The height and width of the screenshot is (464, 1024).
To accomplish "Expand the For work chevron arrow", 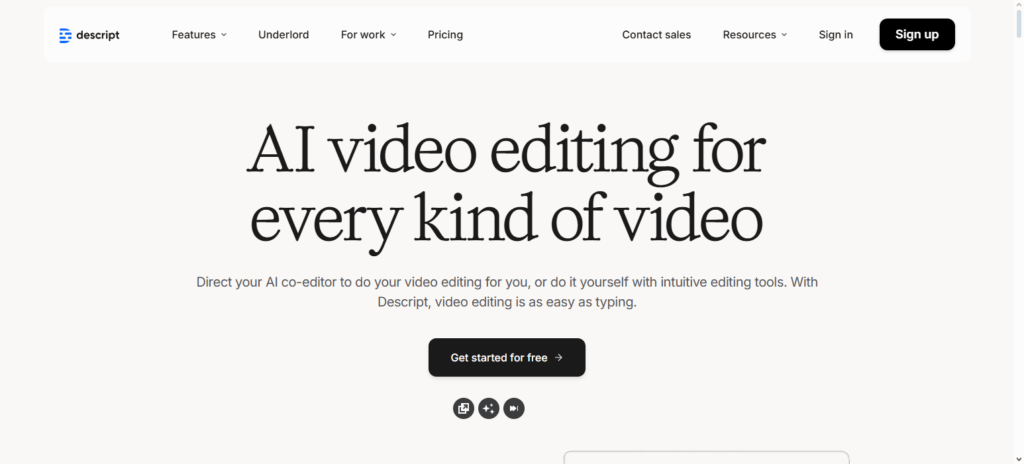I will (x=393, y=35).
